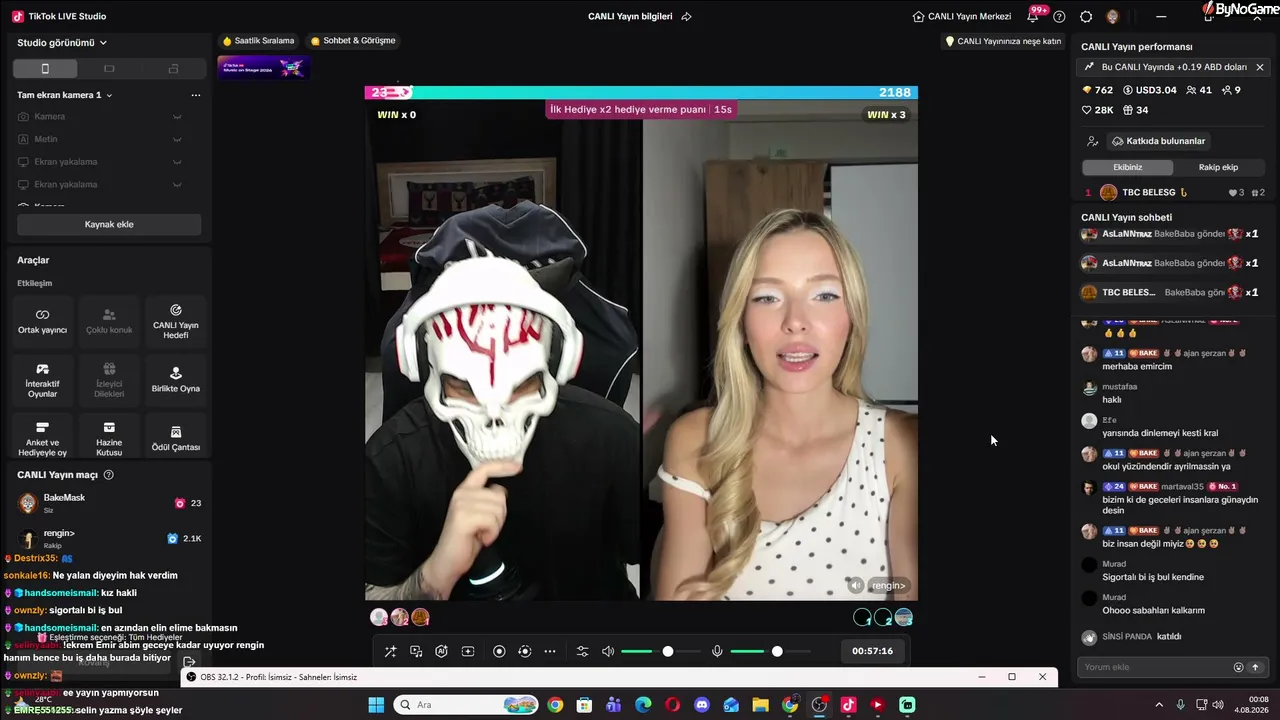Select TBC BELESG contributor row
The image size is (1280, 720).
point(1175,193)
